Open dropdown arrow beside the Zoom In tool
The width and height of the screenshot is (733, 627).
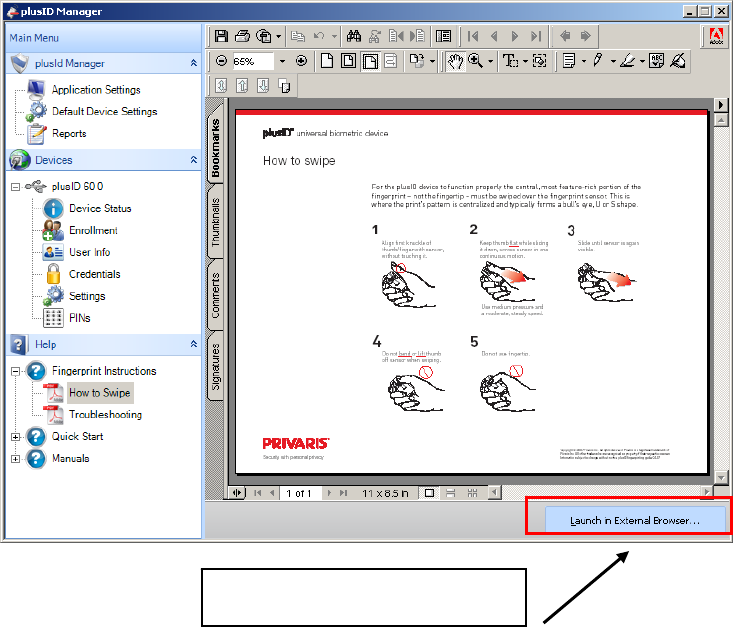pos(490,61)
